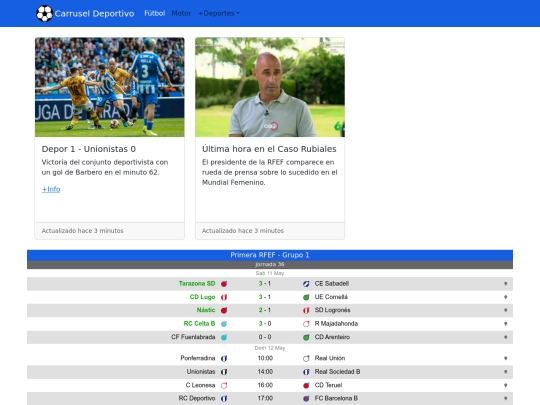The width and height of the screenshot is (540, 405).
Task: Click the RC Celta B team name
Action: [199, 323]
